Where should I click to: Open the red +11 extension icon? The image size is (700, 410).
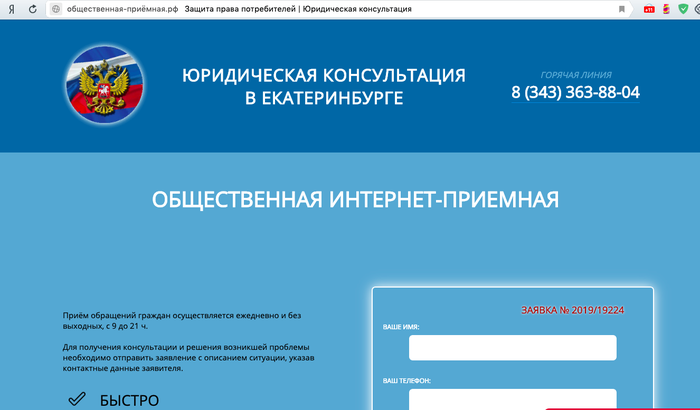tap(648, 8)
